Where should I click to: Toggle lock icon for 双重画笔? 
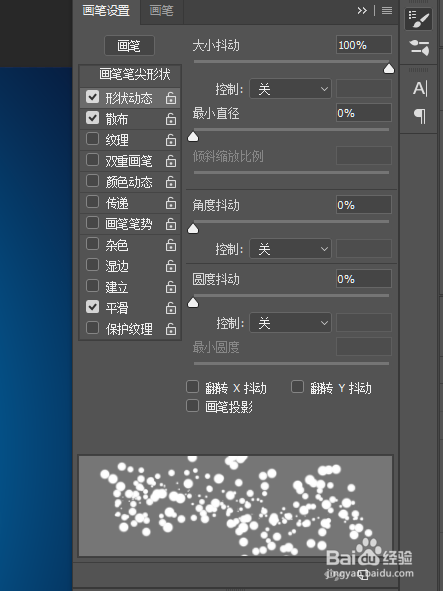click(171, 161)
